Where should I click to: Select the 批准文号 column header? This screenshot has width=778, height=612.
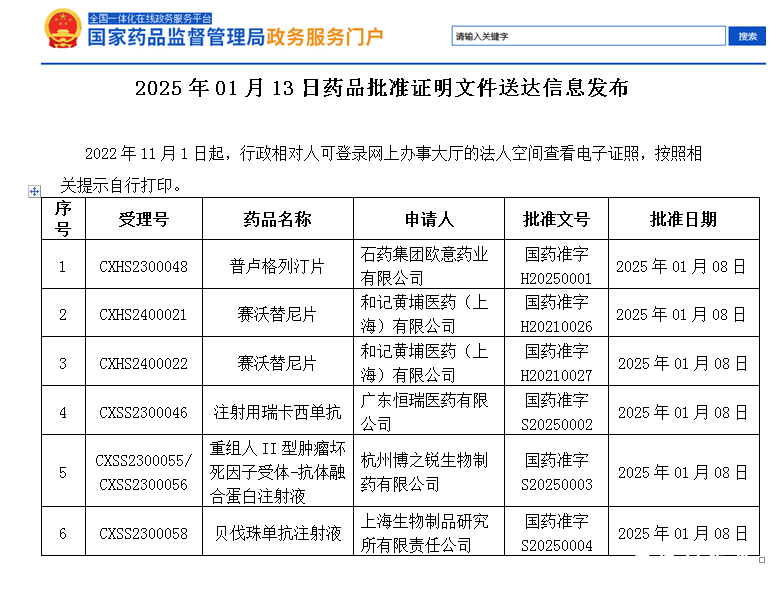click(556, 219)
